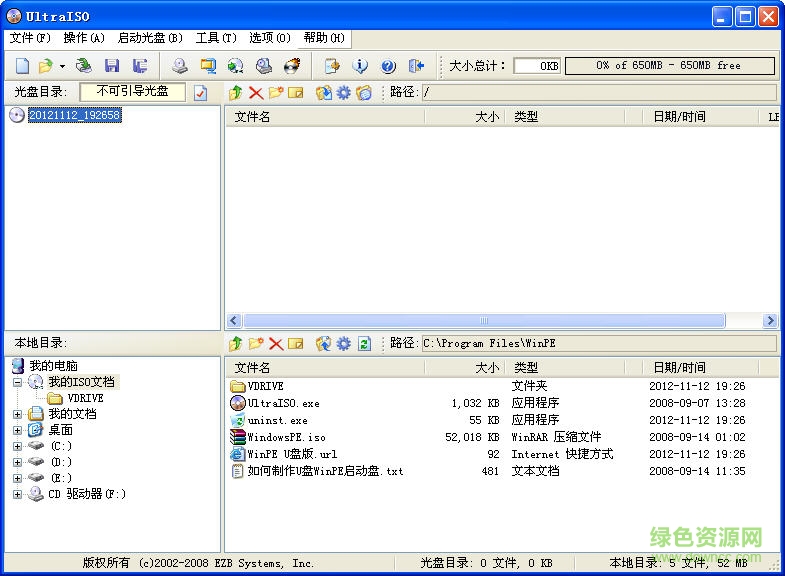This screenshot has height=576, width=785.
Task: Click the horizontal scrollbar right arrow
Action: pos(770,321)
